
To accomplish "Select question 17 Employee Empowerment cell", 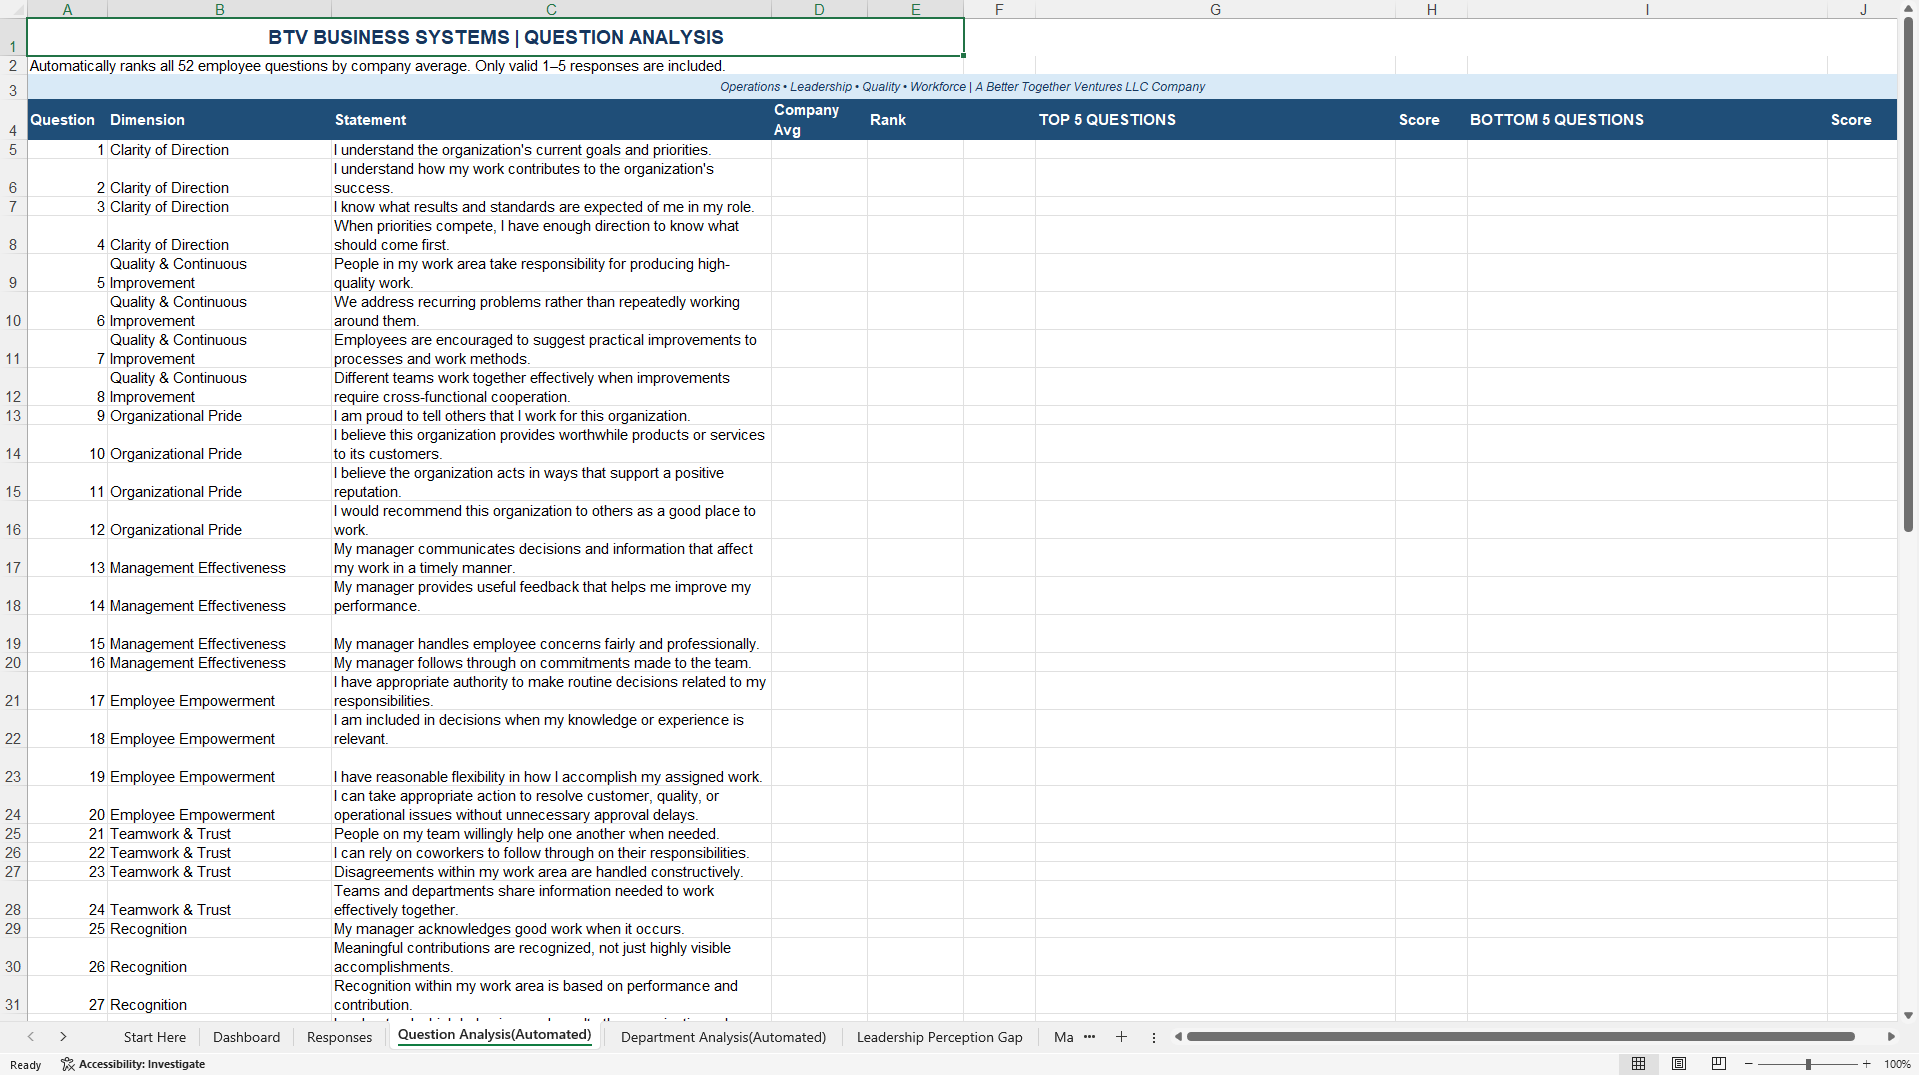I will 219,691.
